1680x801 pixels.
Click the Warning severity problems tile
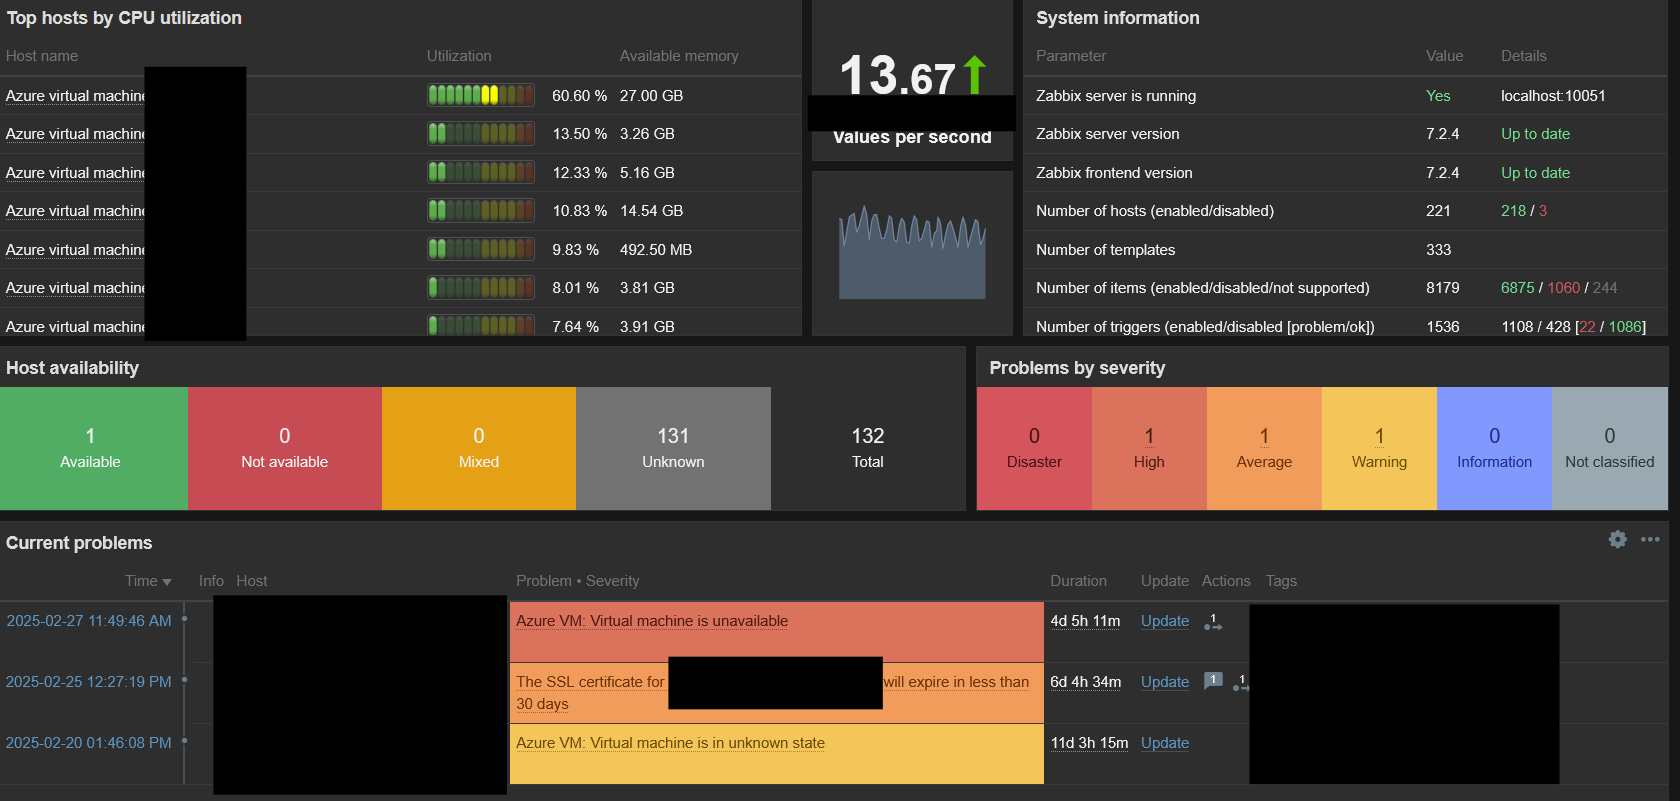tap(1379, 449)
